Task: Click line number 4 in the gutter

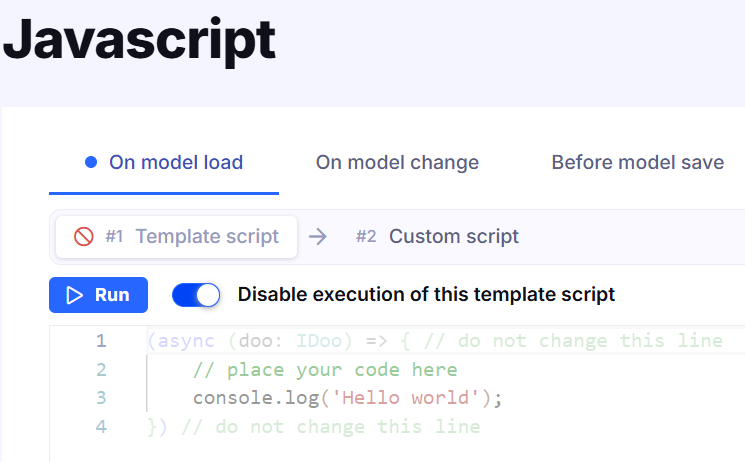Action: pyautogui.click(x=101, y=427)
